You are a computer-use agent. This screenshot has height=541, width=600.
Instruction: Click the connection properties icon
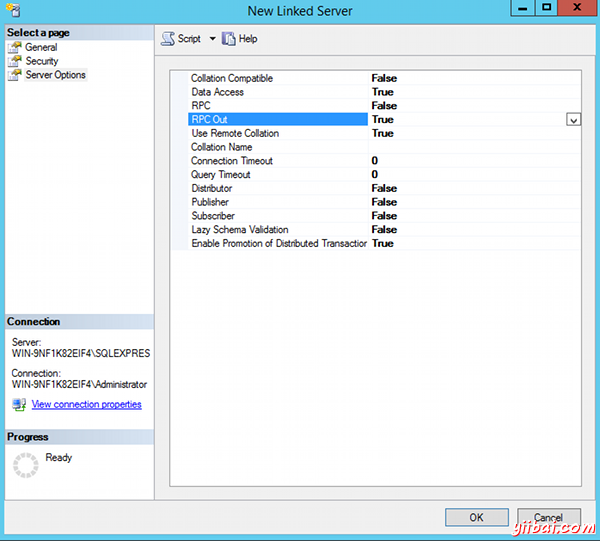pyautogui.click(x=19, y=404)
